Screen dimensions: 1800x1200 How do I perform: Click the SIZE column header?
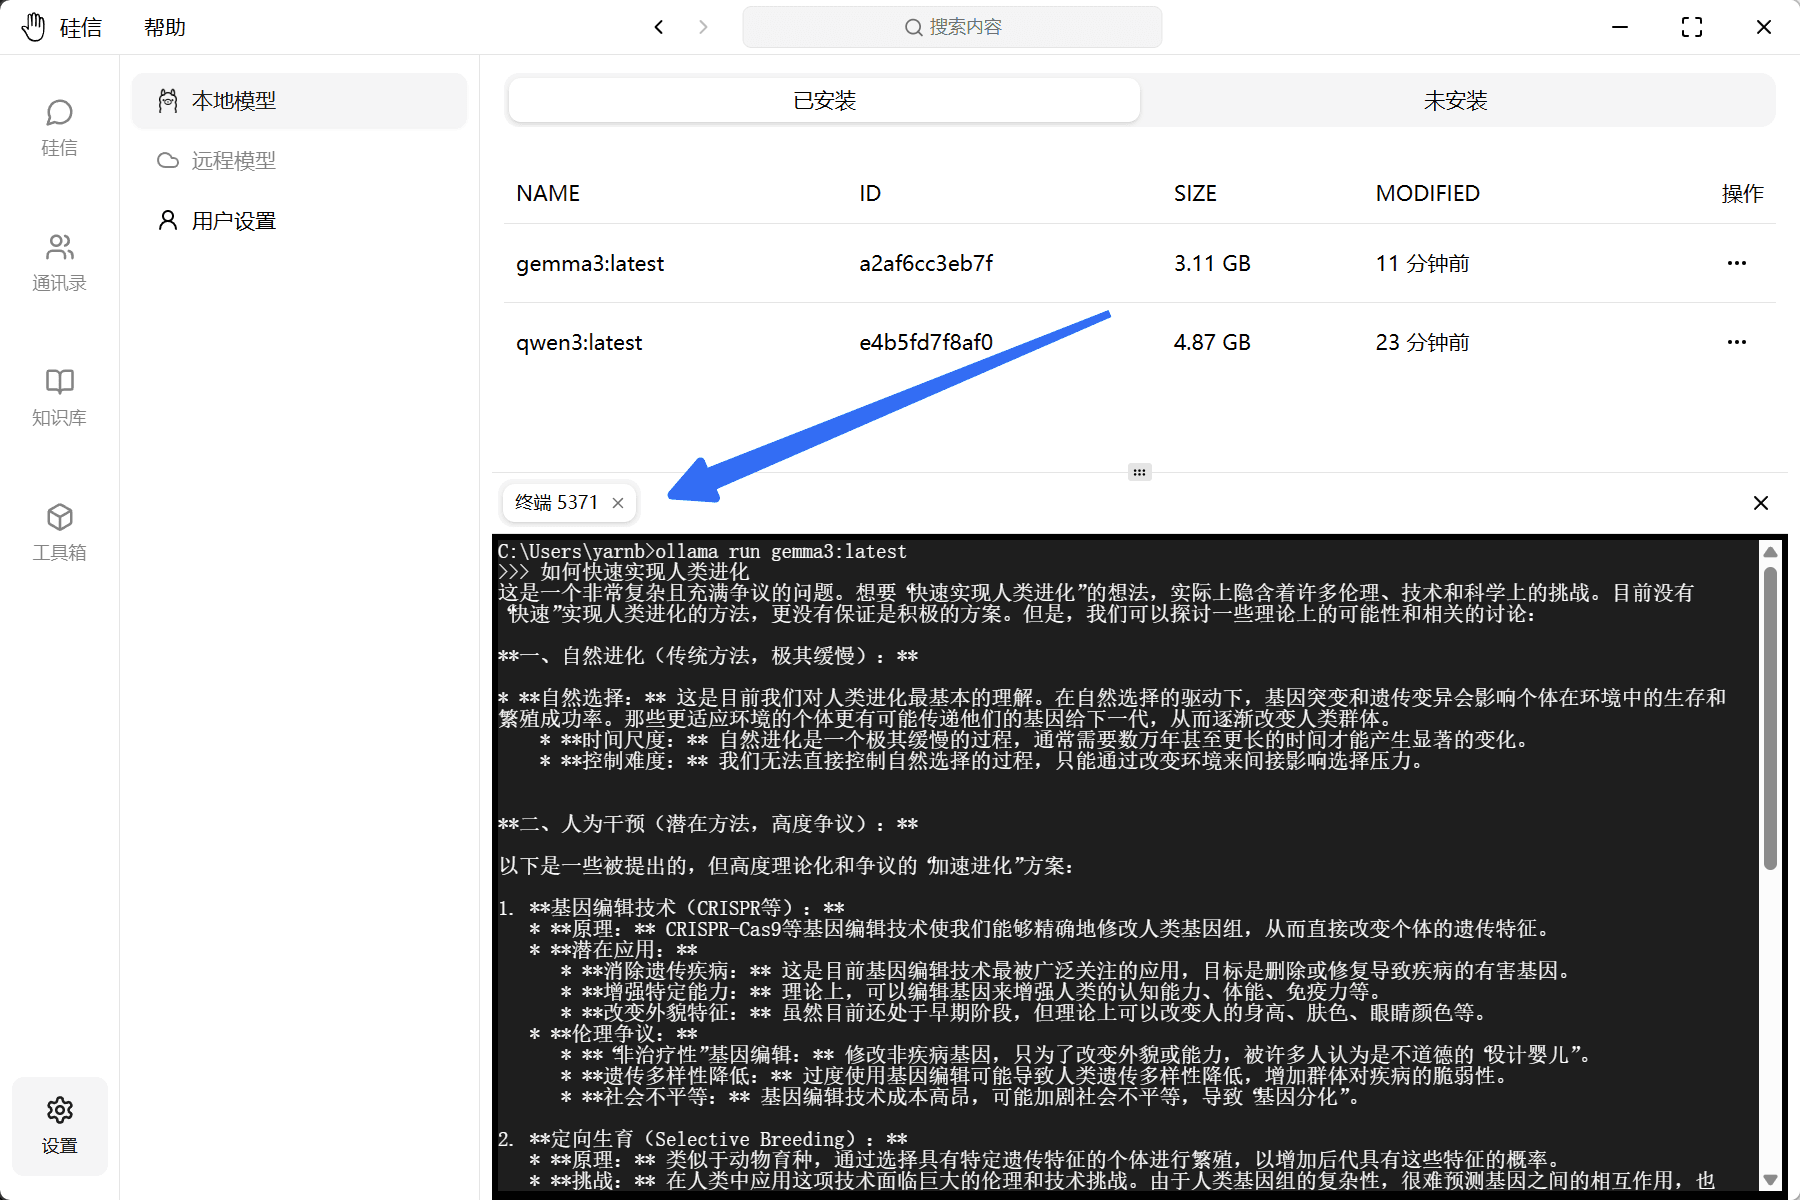pyautogui.click(x=1195, y=194)
